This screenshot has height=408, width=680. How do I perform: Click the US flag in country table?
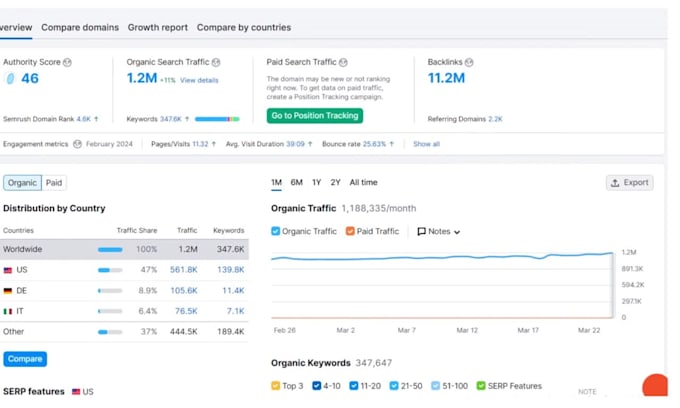coord(8,270)
